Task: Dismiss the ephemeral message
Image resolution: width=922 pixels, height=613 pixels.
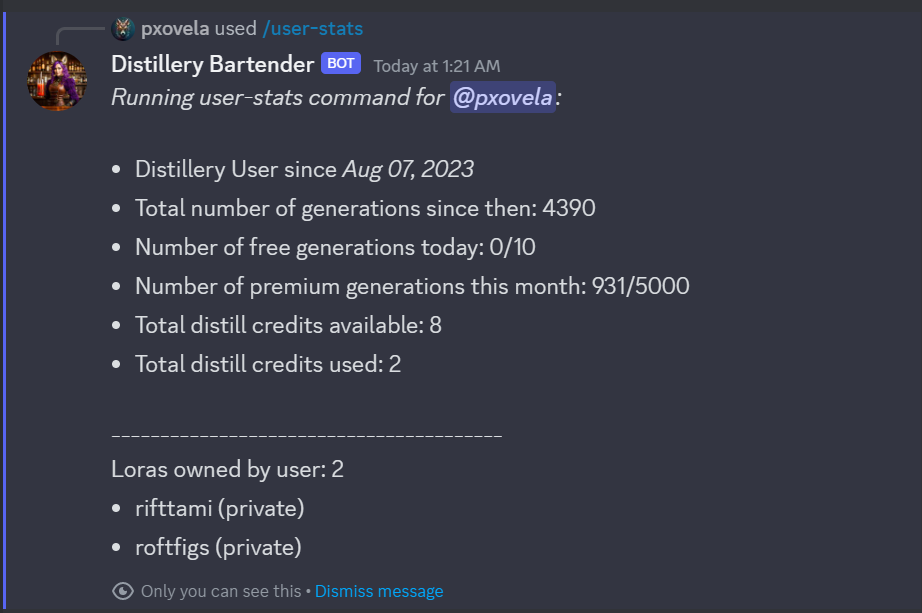Action: 379,591
